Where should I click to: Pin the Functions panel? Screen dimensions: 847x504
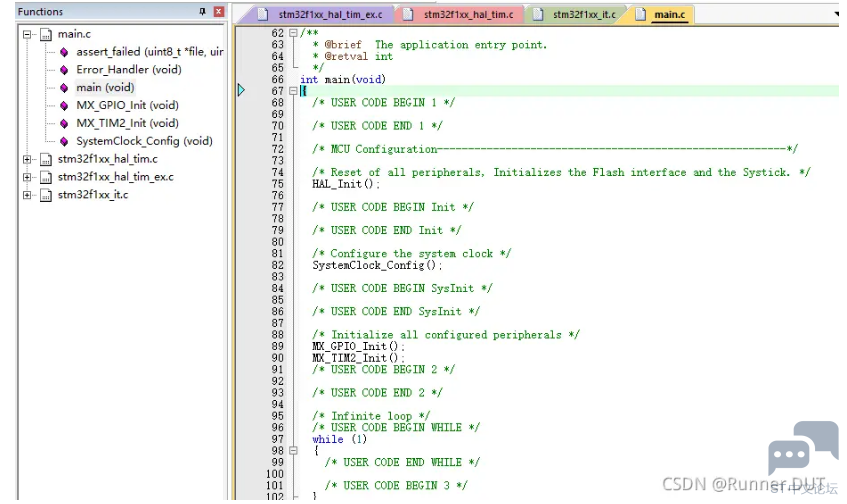203,11
